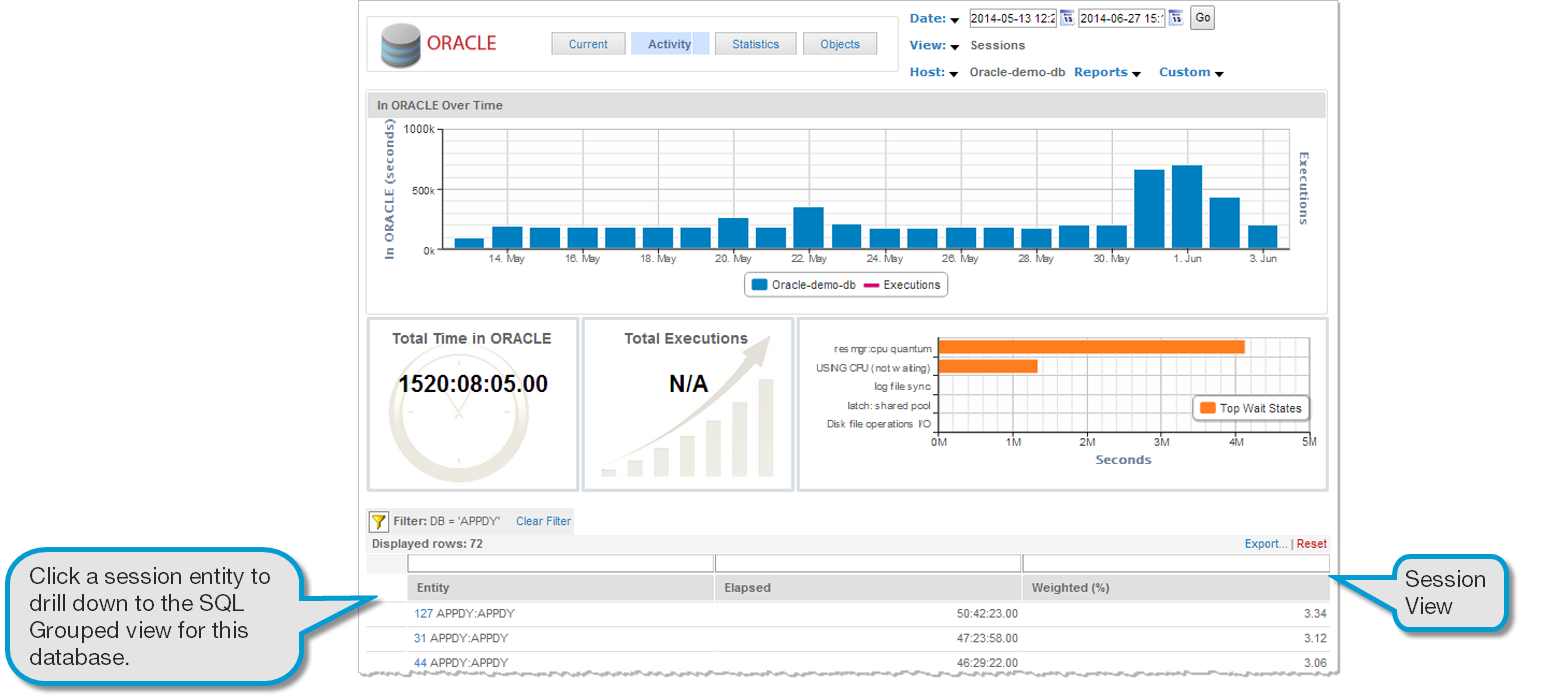Click the Sessions view value
The image size is (1553, 696).
[998, 46]
